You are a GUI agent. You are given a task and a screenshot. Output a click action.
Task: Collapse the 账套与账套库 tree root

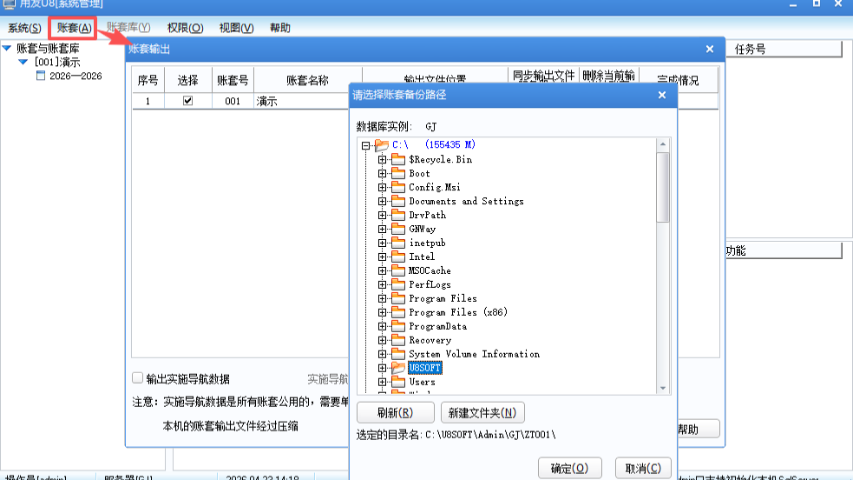7,48
